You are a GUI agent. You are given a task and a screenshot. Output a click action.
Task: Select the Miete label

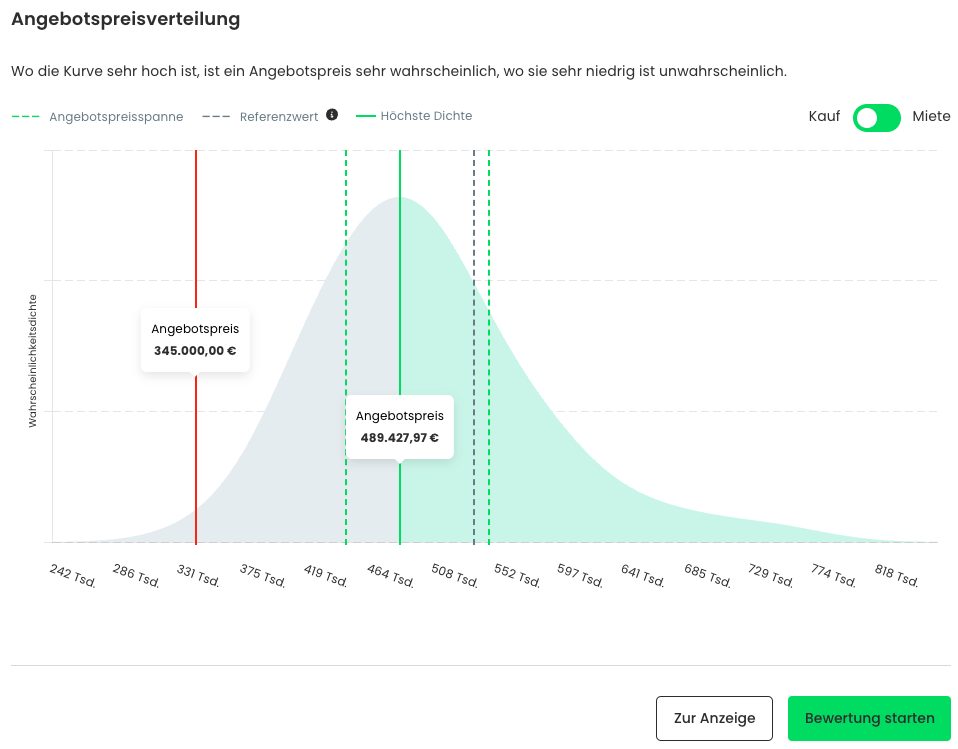pos(931,117)
